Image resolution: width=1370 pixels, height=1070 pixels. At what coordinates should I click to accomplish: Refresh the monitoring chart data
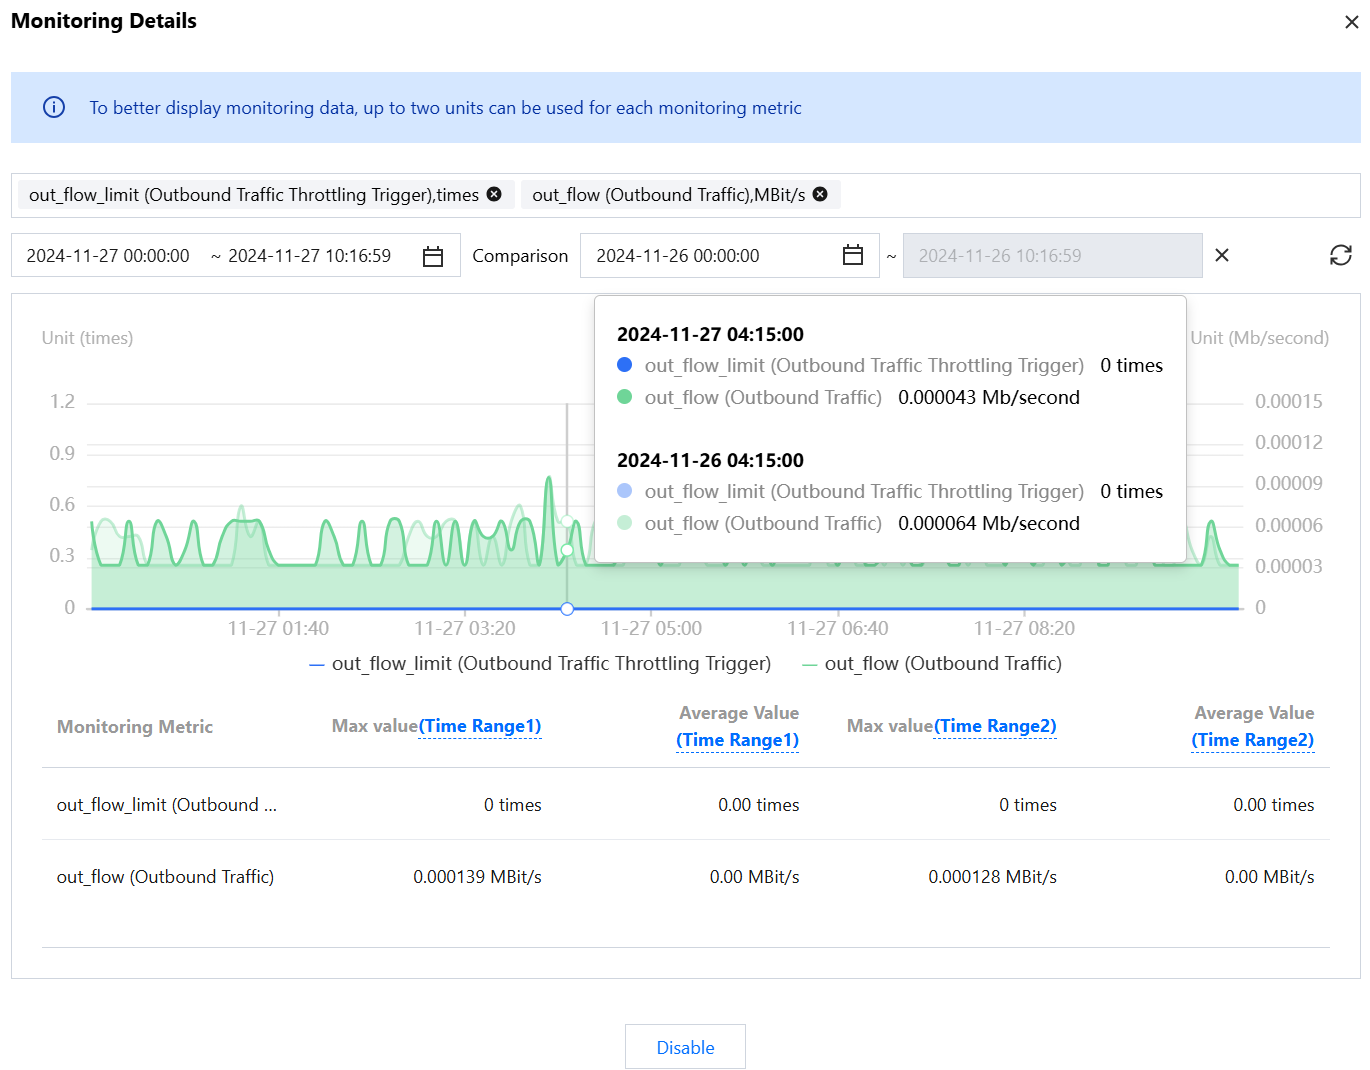1340,255
